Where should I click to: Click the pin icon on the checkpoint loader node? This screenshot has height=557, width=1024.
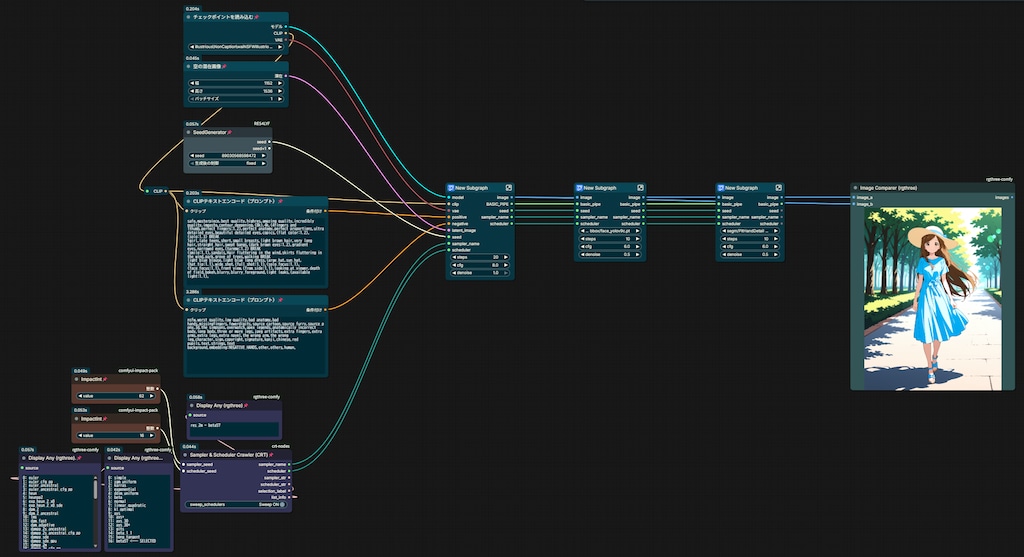pyautogui.click(x=256, y=17)
